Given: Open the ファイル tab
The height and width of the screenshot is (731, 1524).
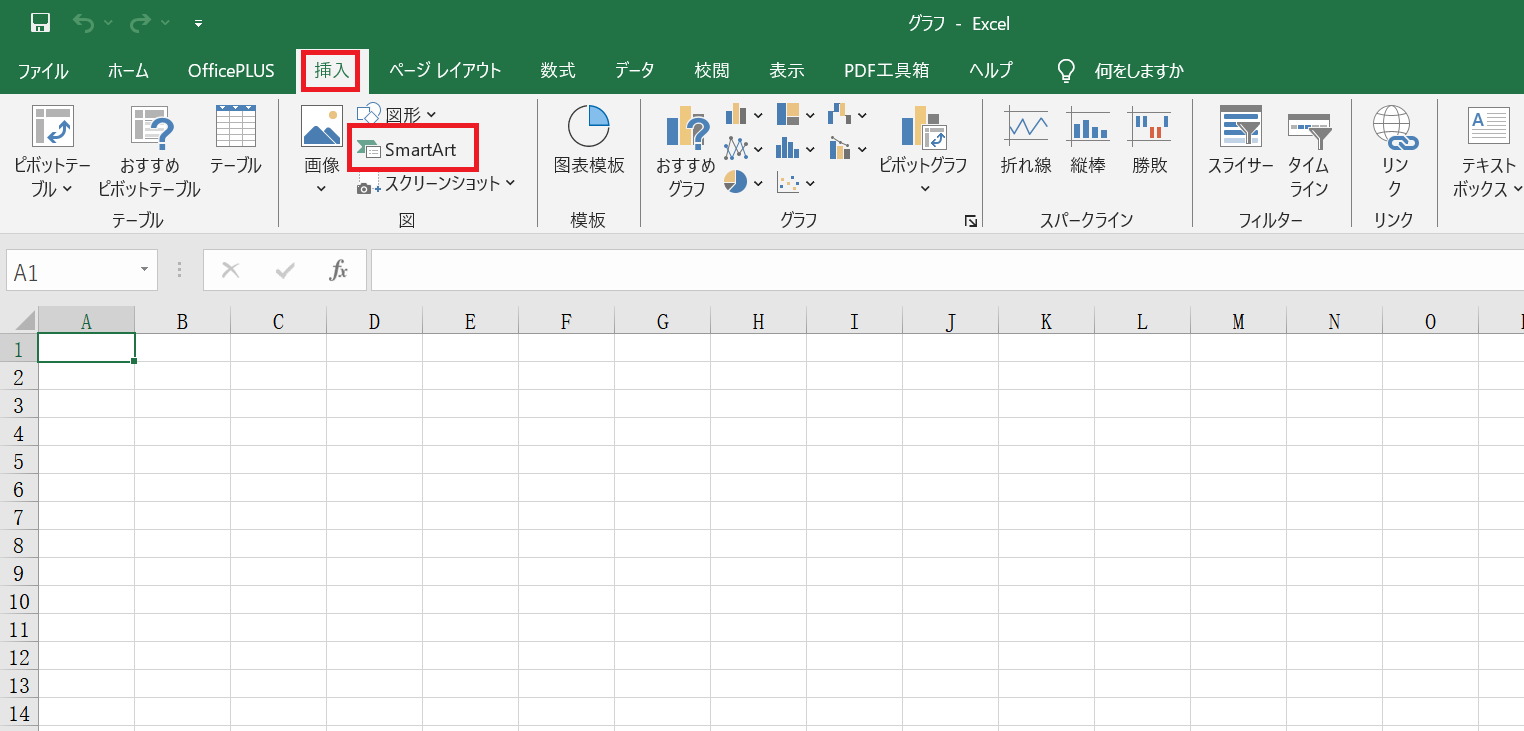Looking at the screenshot, I should tap(43, 70).
